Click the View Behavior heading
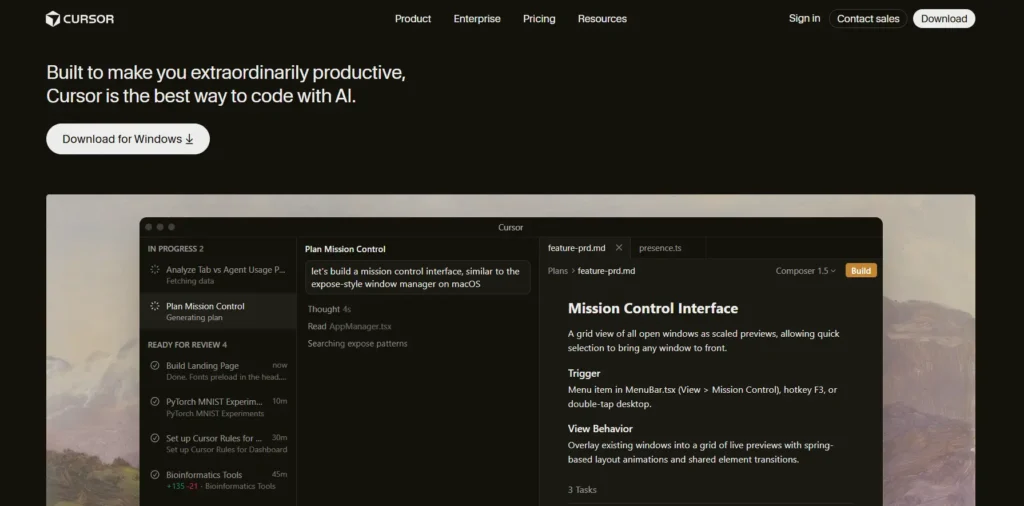Screen dimensions: 1024x506 (600, 429)
